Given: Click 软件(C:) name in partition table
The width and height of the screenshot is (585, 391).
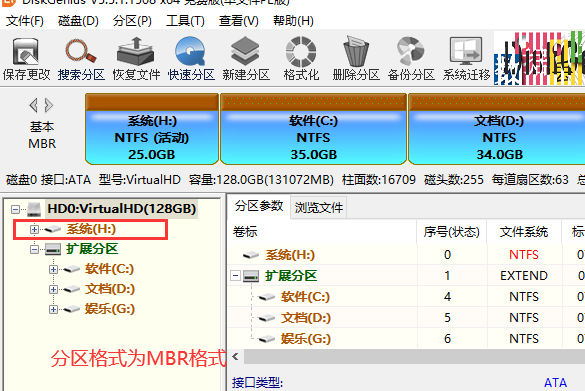Looking at the screenshot, I should click(305, 297).
